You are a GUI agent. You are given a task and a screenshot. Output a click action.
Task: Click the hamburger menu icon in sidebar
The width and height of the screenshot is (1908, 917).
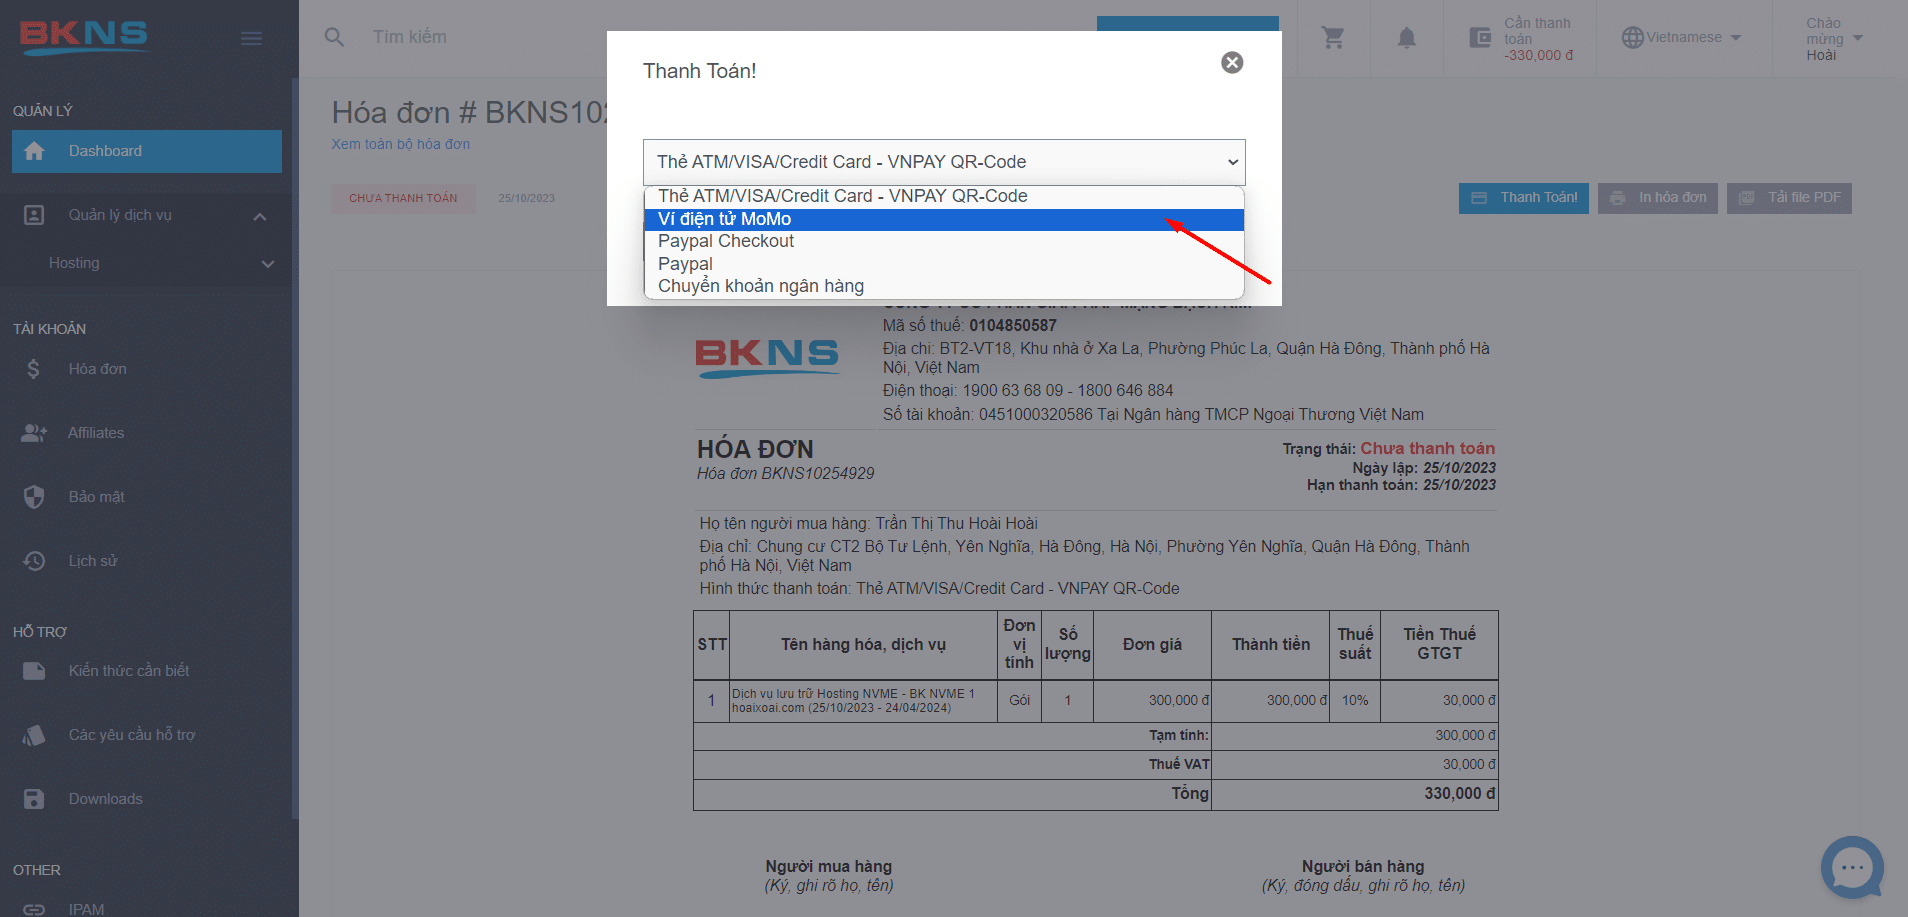[251, 38]
